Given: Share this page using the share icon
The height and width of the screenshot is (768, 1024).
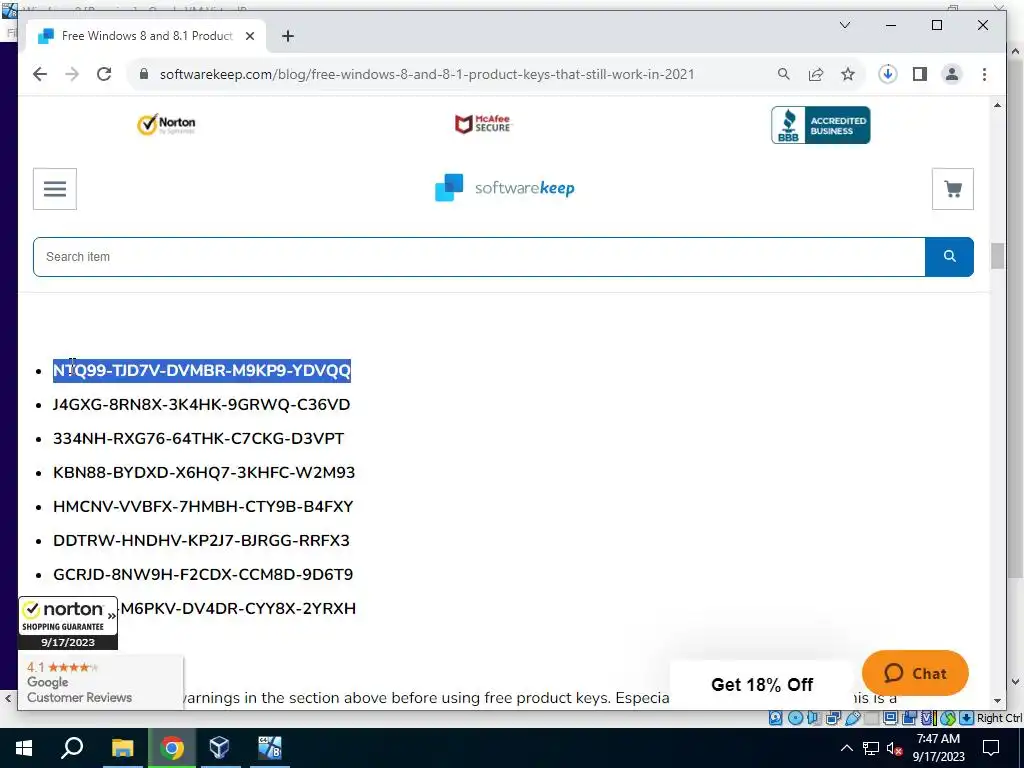Looking at the screenshot, I should coord(816,74).
